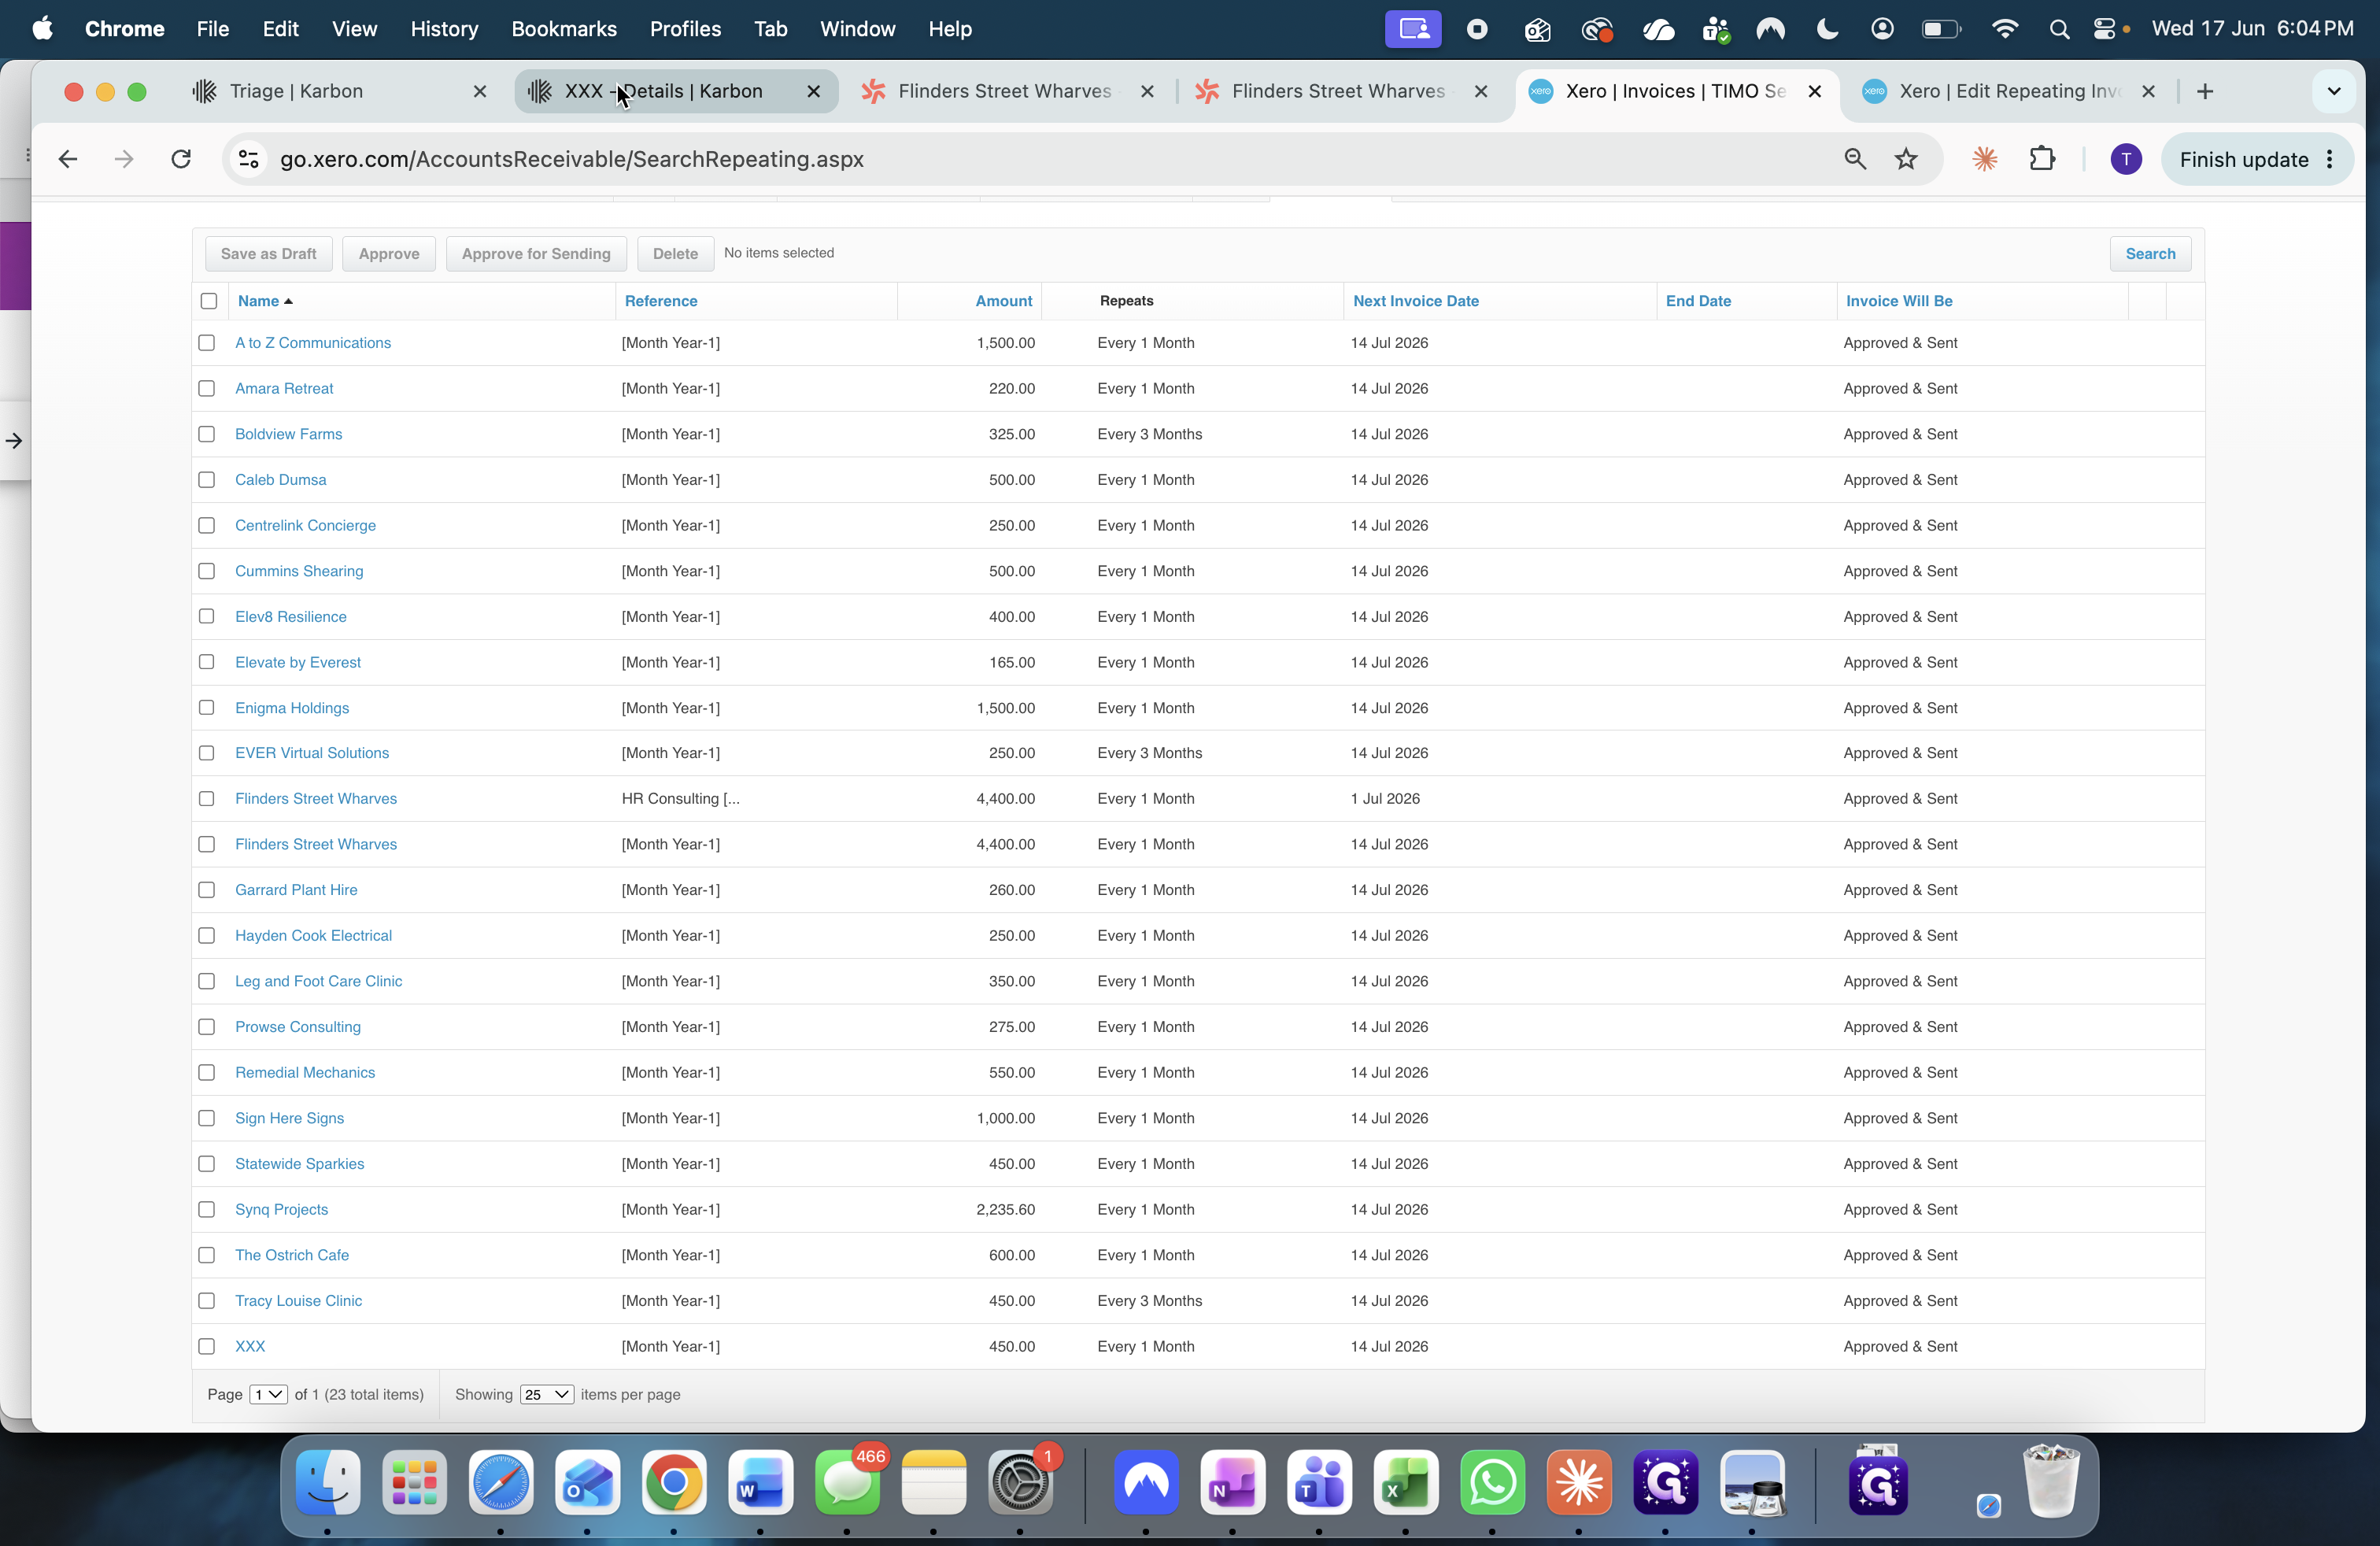
Task: Click the Approve button
Action: (x=389, y=254)
